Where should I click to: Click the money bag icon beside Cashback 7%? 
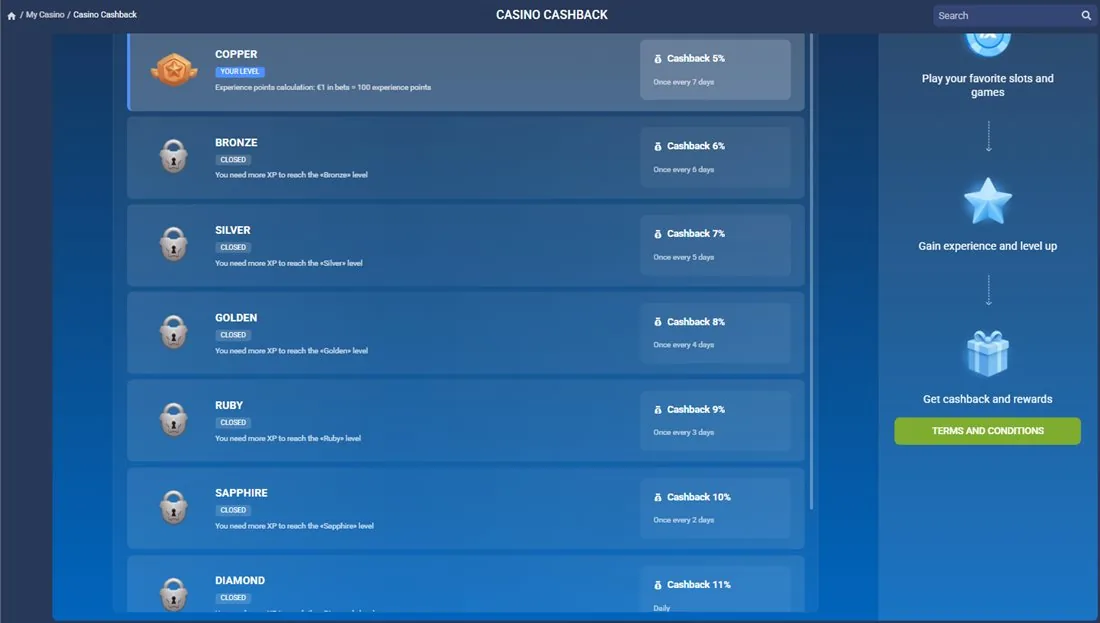658,234
